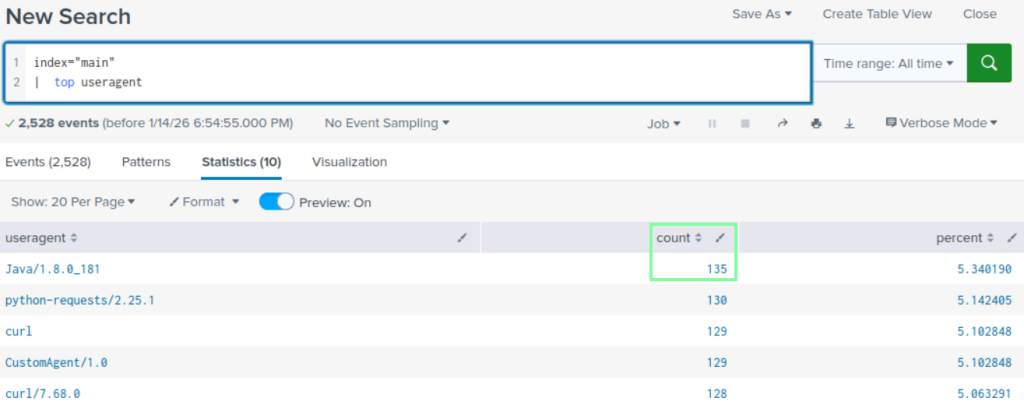Stop the search job
The width and height of the screenshot is (1024, 405).
coord(745,124)
